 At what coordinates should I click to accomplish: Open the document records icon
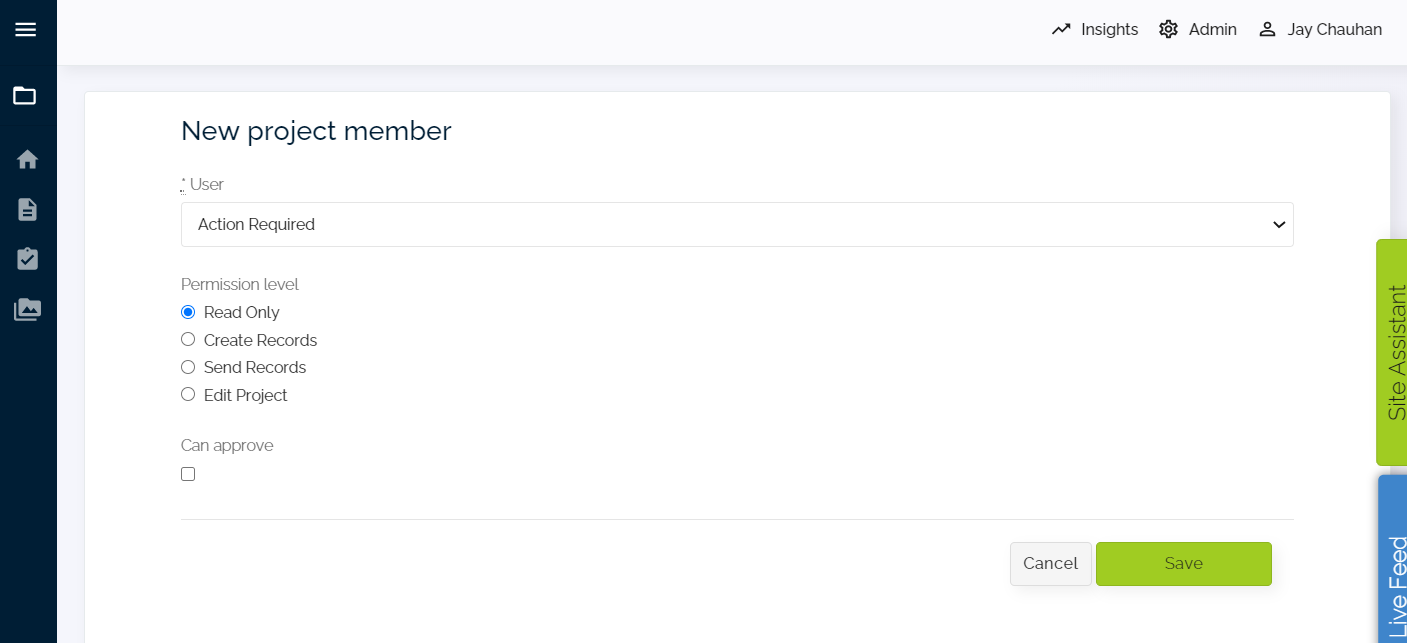(27, 209)
